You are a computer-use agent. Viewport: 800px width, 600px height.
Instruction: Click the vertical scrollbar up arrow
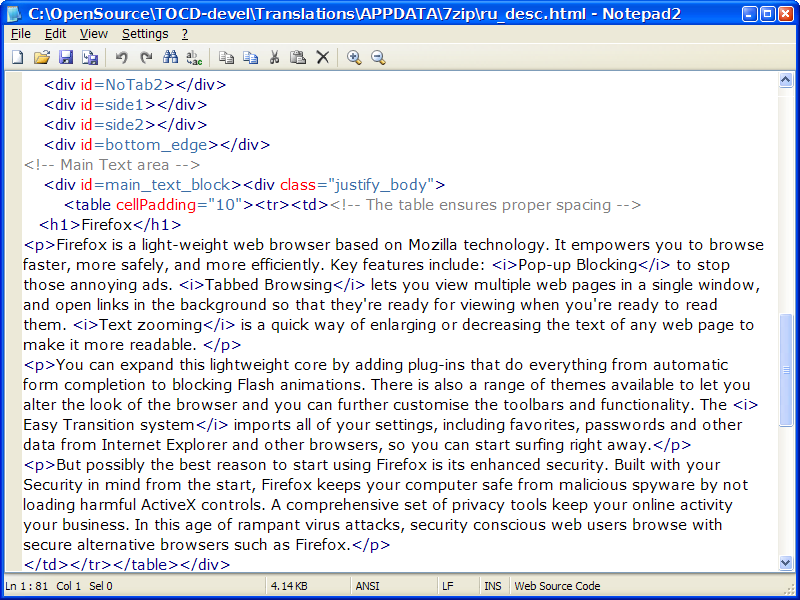click(786, 80)
